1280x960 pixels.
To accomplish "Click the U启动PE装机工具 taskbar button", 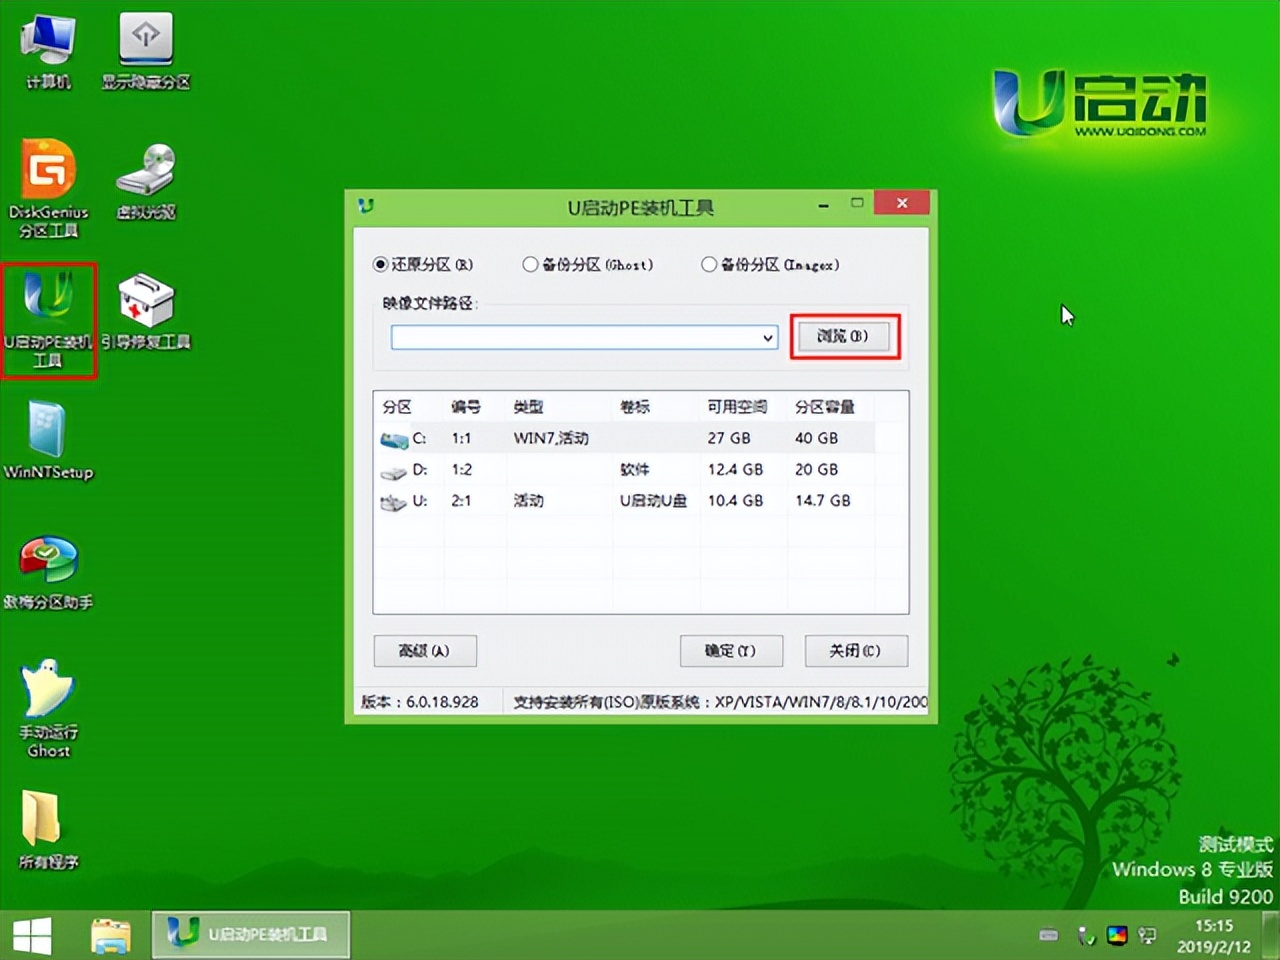I will 250,933.
